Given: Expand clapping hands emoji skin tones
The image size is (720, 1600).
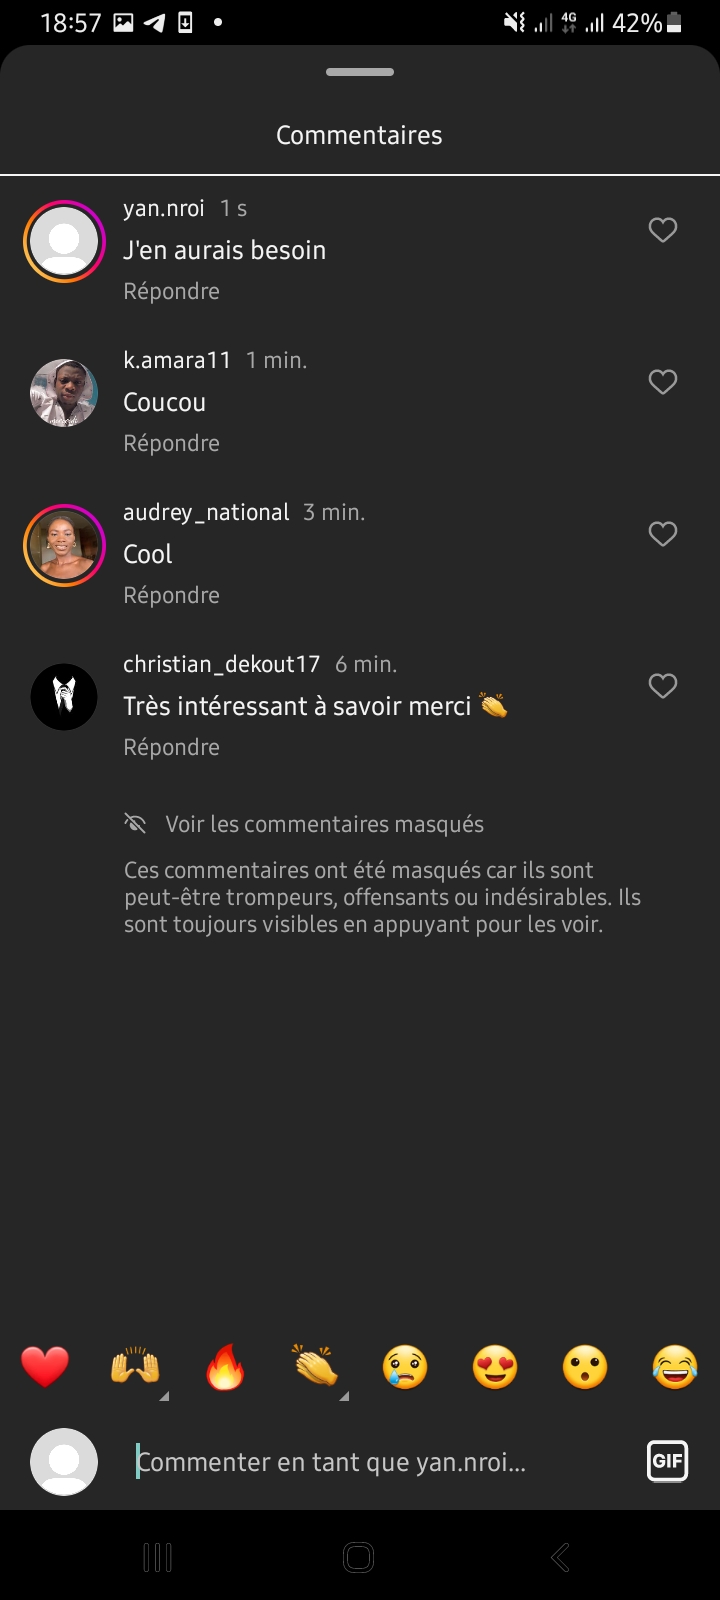Looking at the screenshot, I should pos(343,1396).
